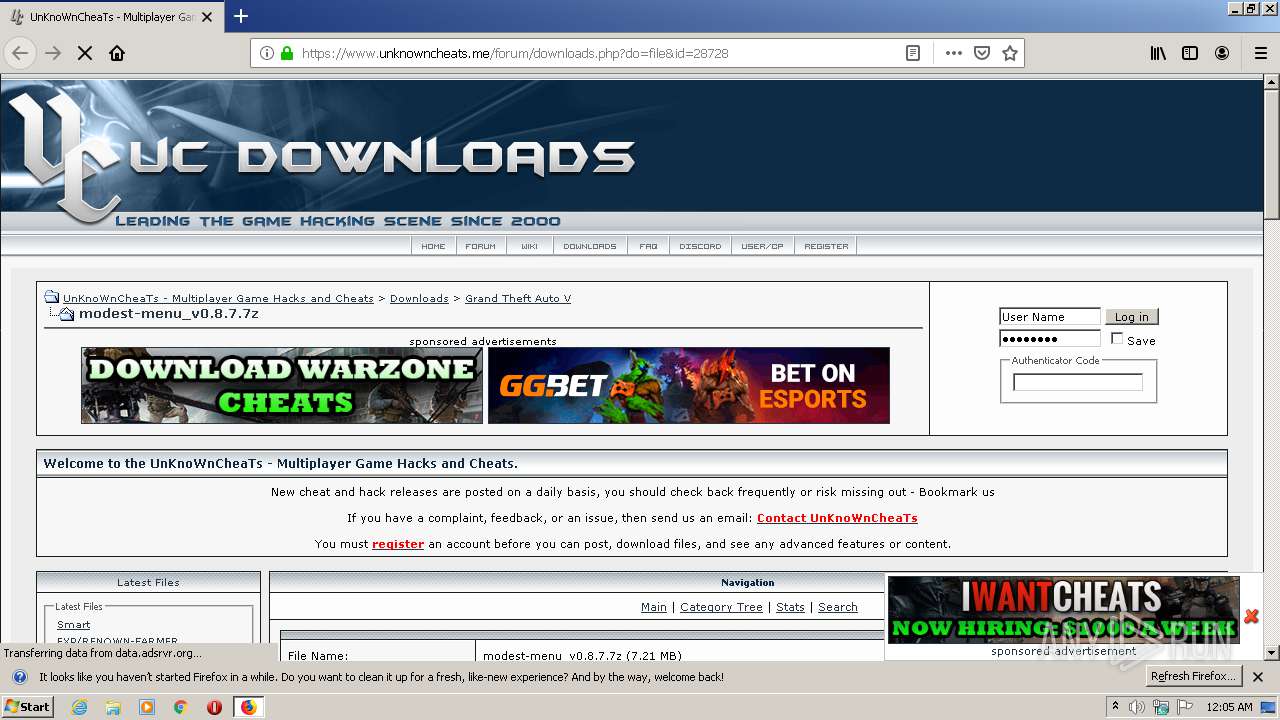This screenshot has width=1280, height=720.
Task: Open USER/CP in site navigation bar
Action: 763,246
